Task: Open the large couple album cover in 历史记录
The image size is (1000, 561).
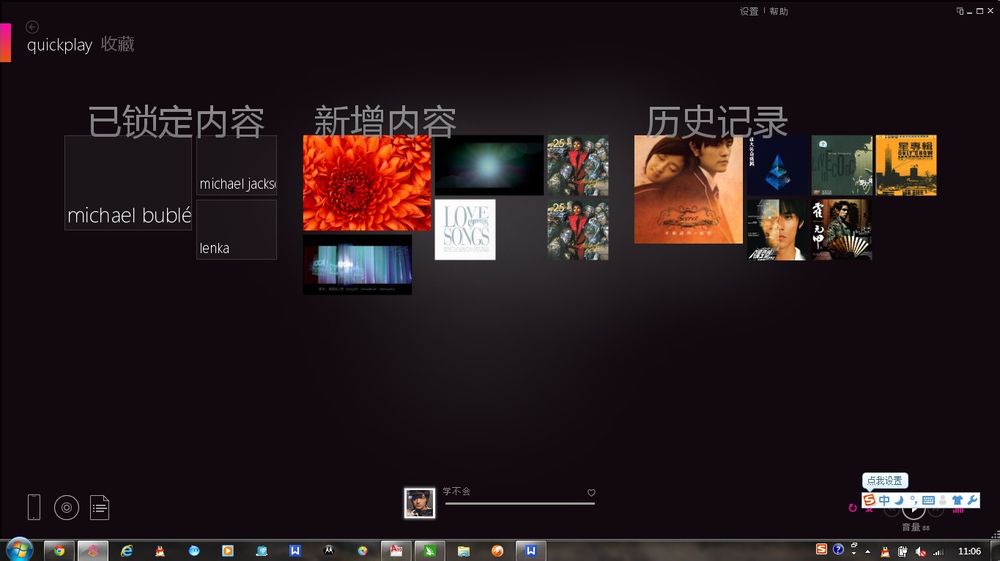Action: click(x=688, y=189)
